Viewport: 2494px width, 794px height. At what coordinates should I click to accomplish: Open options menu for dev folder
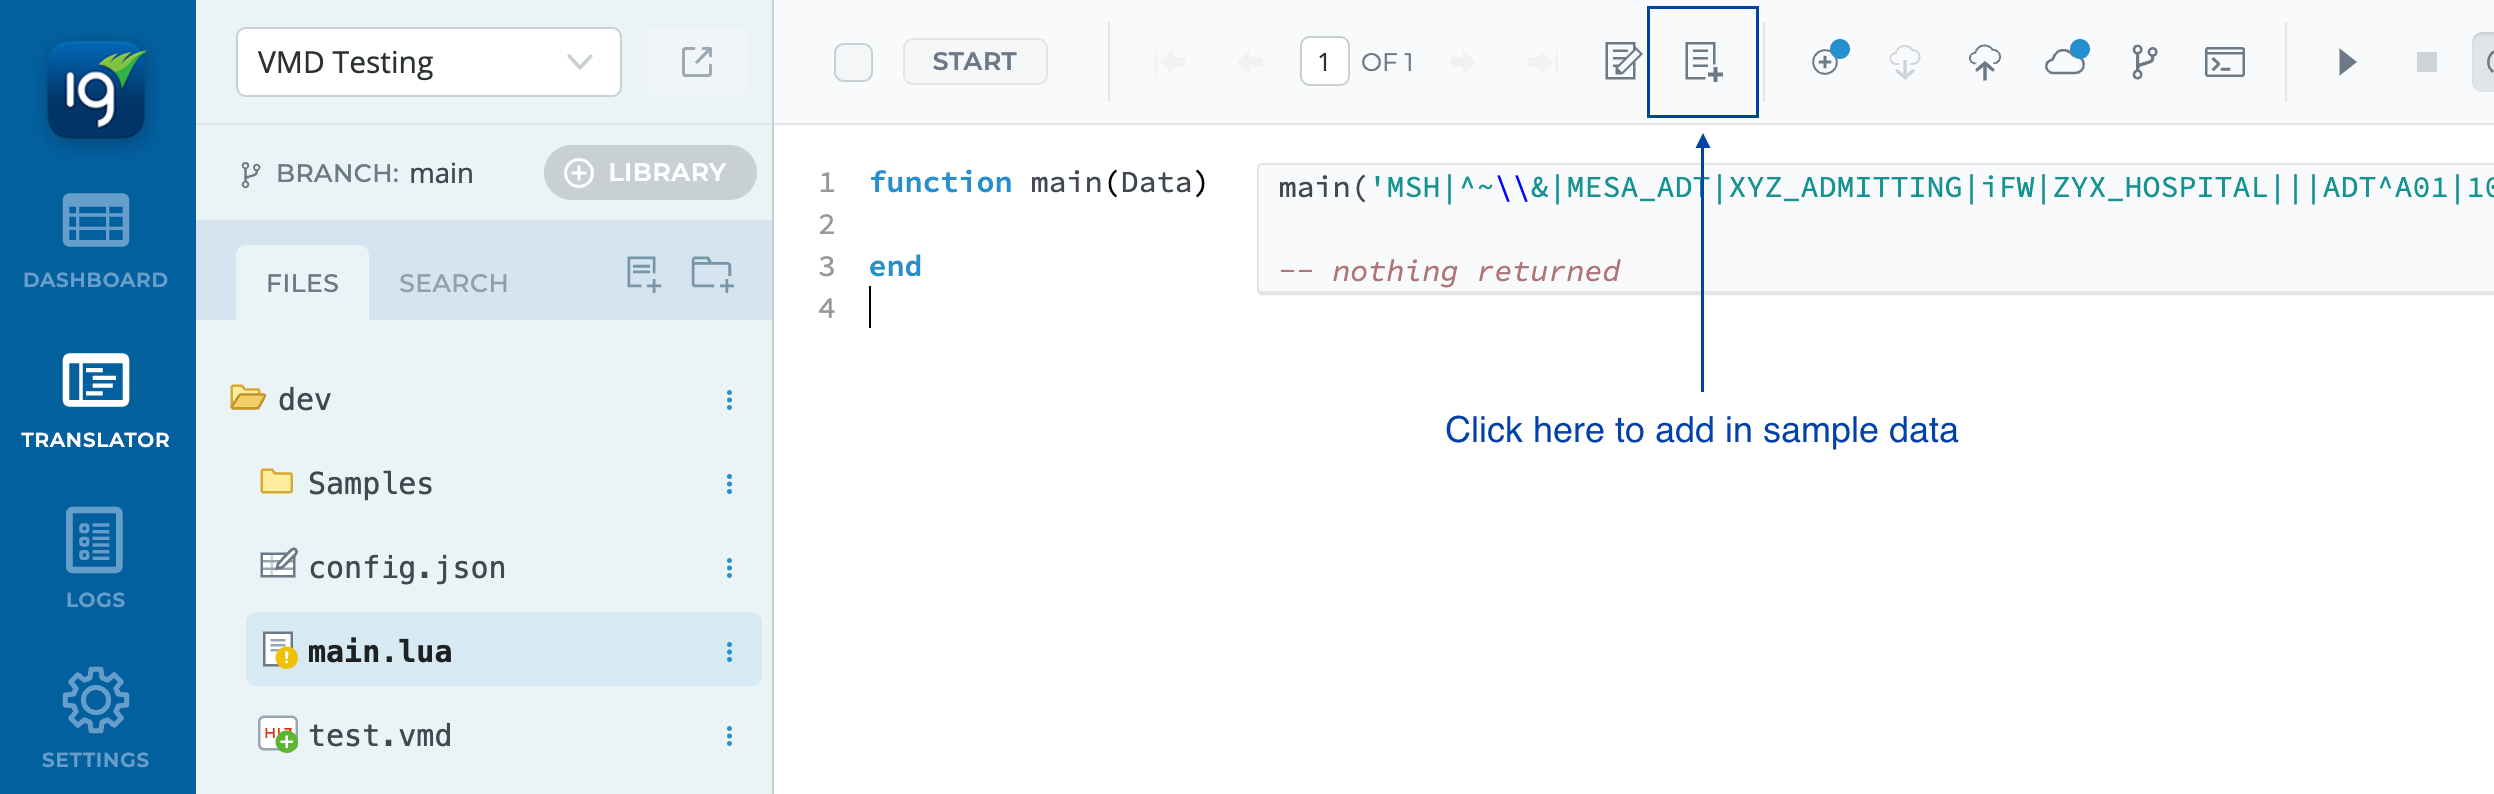(x=729, y=400)
